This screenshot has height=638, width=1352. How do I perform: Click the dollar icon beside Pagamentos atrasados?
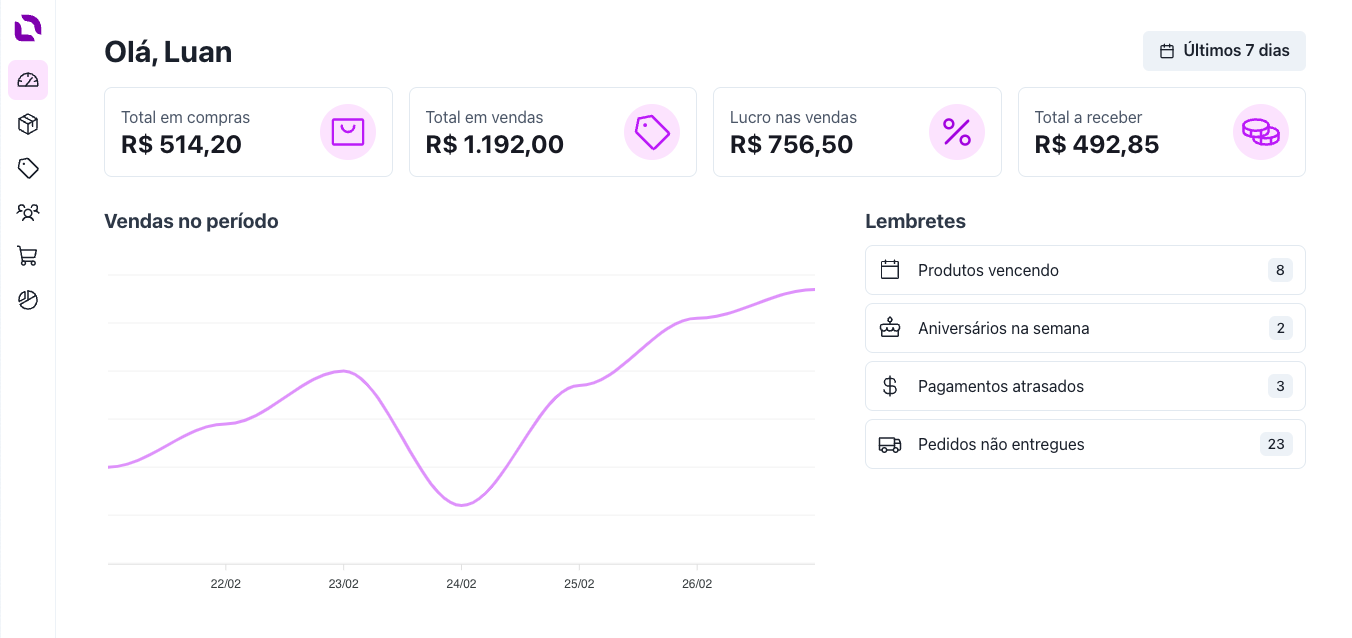coord(890,385)
